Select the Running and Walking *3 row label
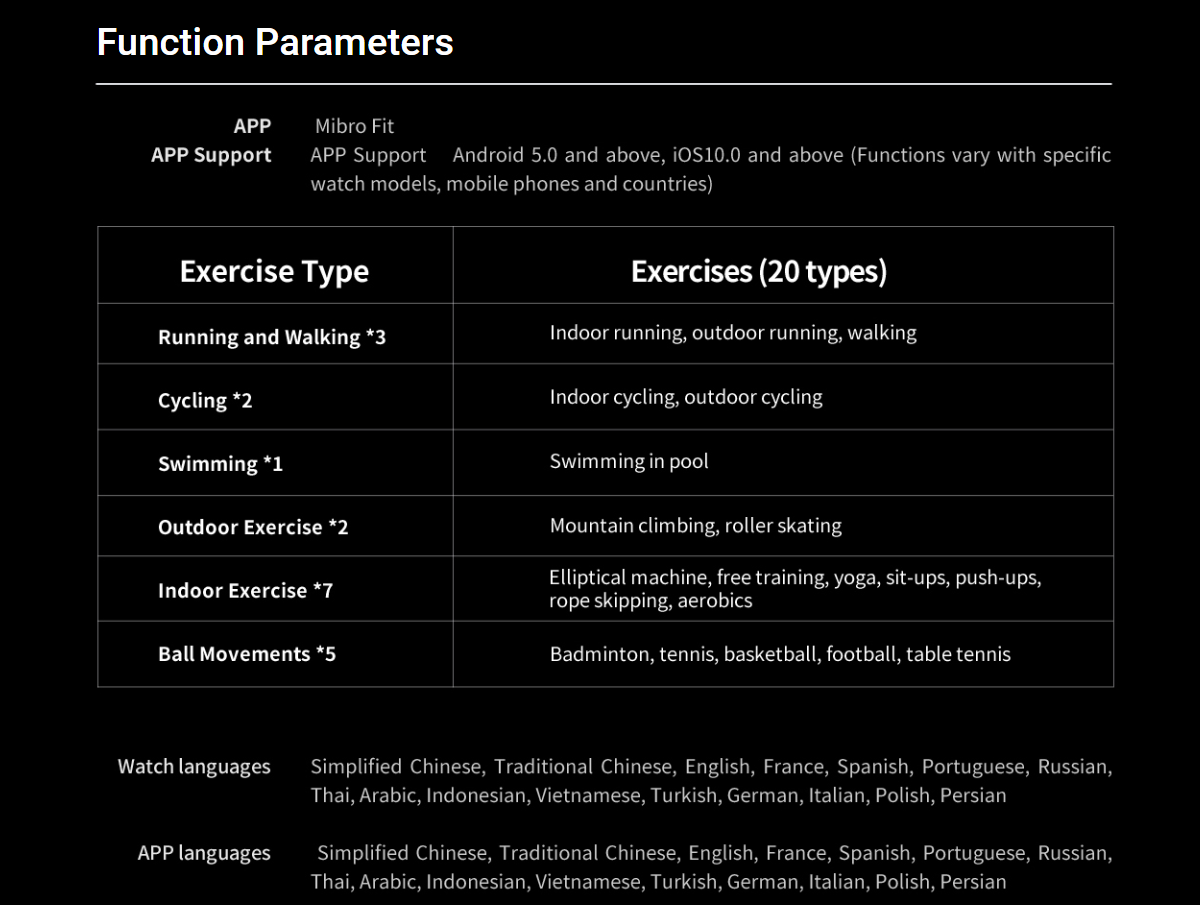Screen dimensions: 1200x905 point(271,337)
